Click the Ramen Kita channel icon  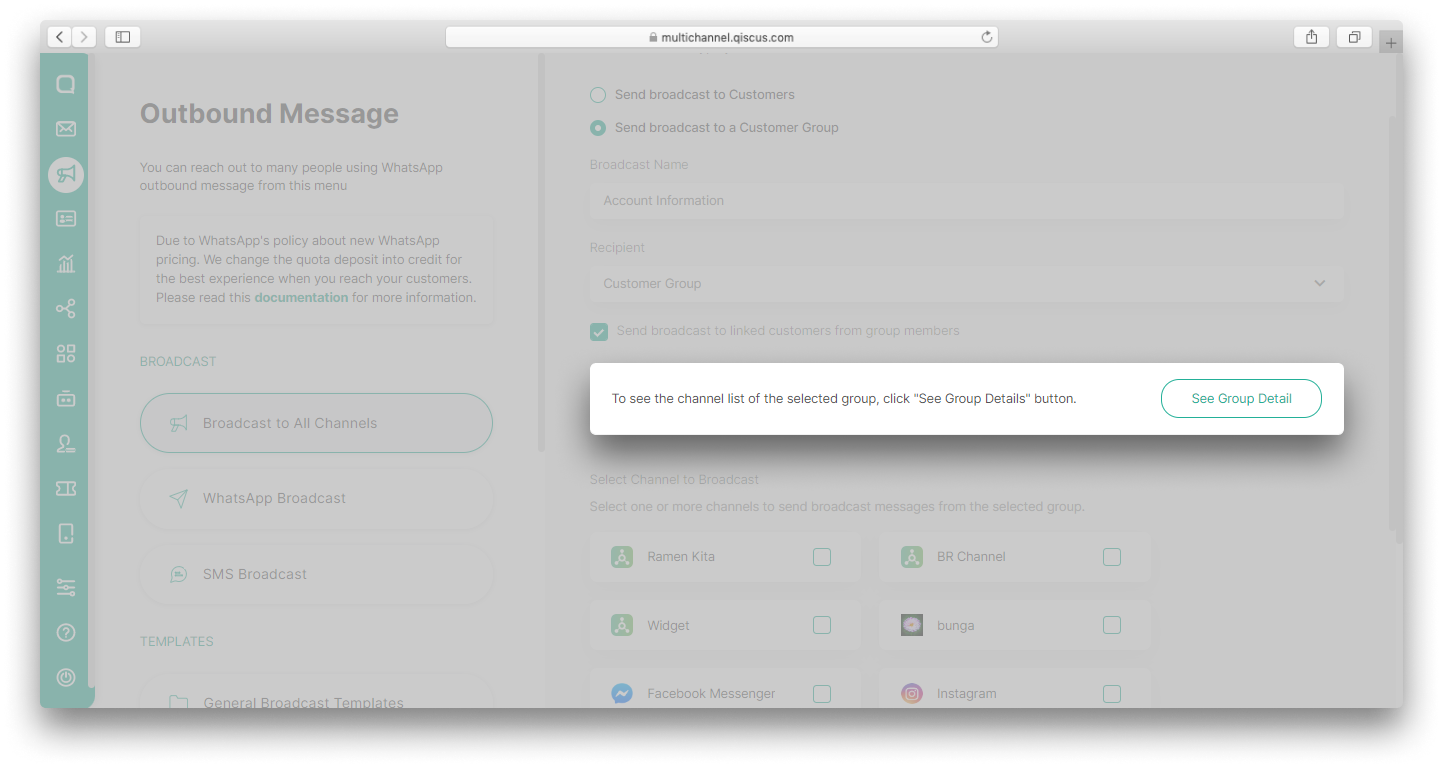pyautogui.click(x=622, y=557)
